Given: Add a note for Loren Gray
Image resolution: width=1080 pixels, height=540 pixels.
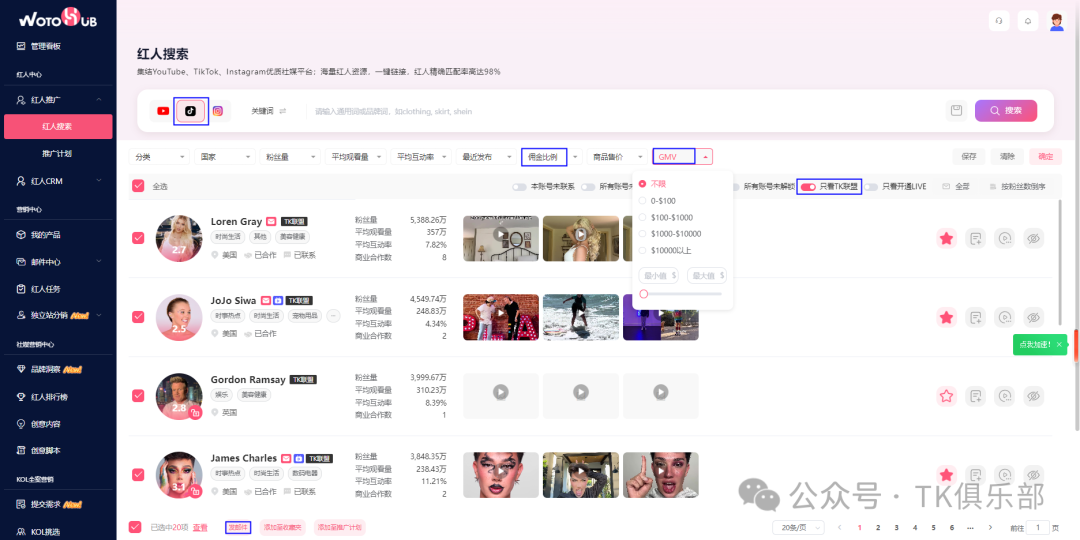Looking at the screenshot, I should tap(975, 238).
